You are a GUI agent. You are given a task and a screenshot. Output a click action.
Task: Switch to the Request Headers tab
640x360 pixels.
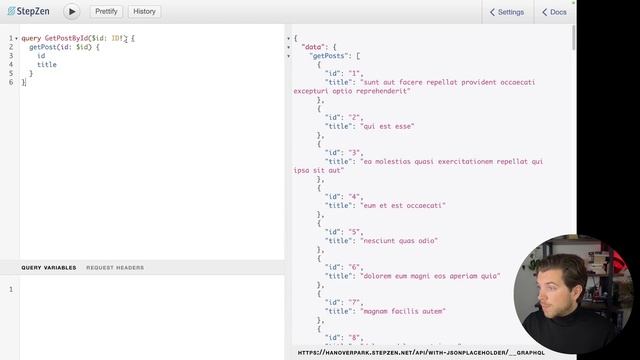[115, 268]
